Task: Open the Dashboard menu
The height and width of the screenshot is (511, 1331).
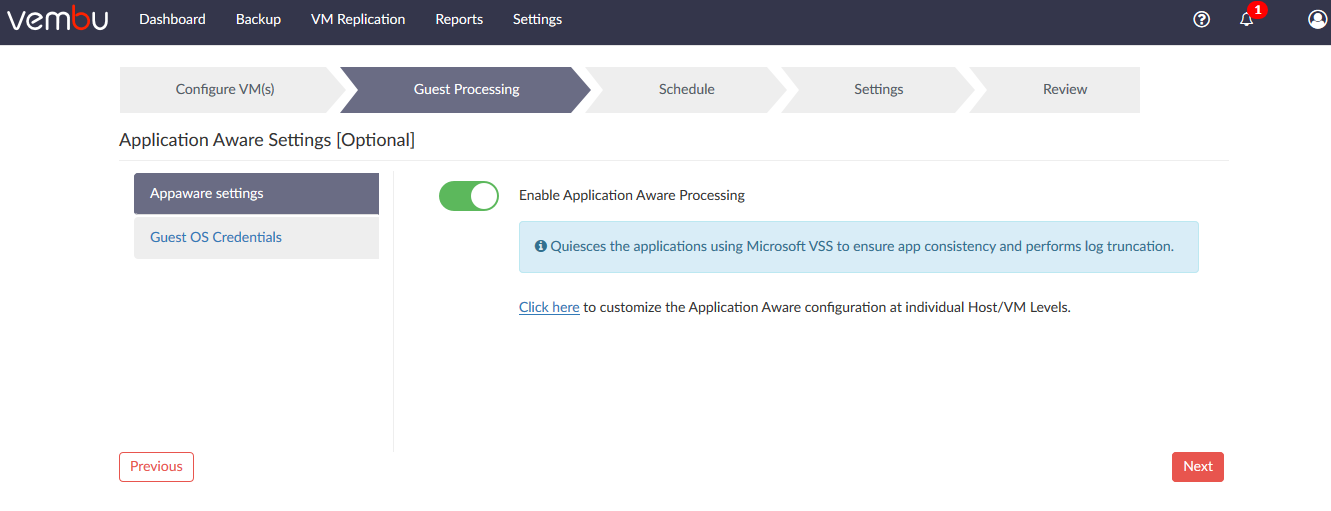Action: (x=172, y=19)
